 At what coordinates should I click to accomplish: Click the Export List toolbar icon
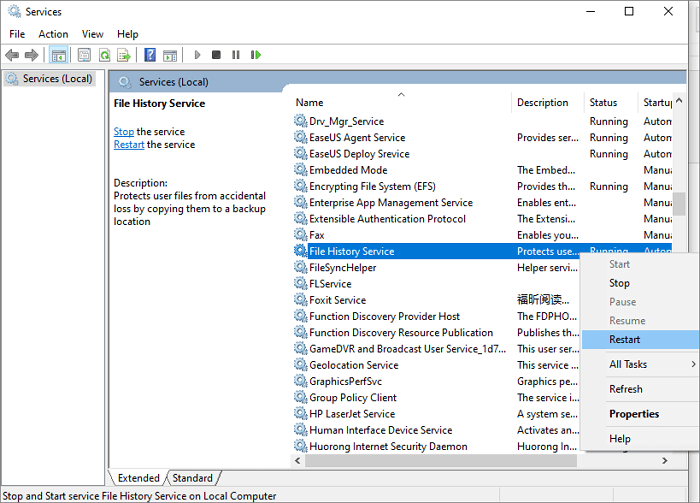(x=123, y=55)
